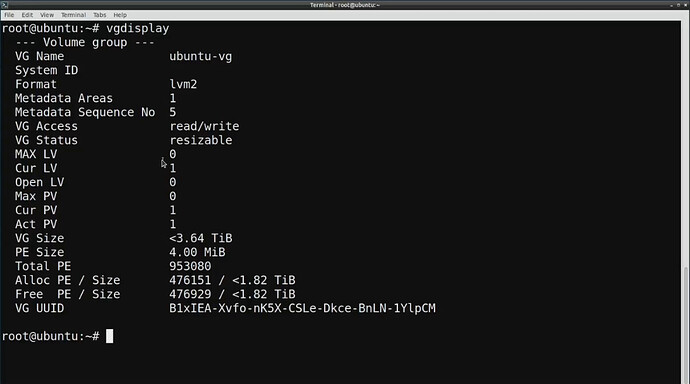The width and height of the screenshot is (690, 384).
Task: Click the Terminal window title bar
Action: [x=345, y=5]
